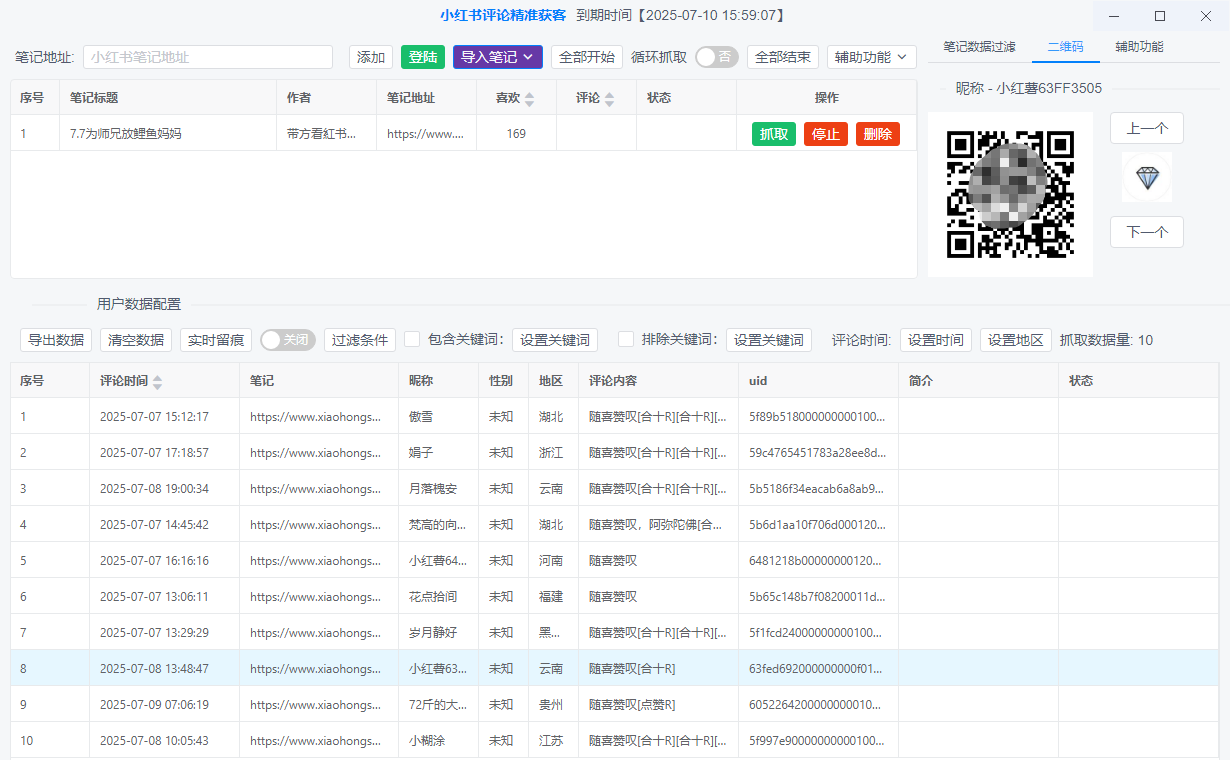Click uid starting with 6481218b
Viewport: 1230px width, 760px height.
click(x=817, y=561)
